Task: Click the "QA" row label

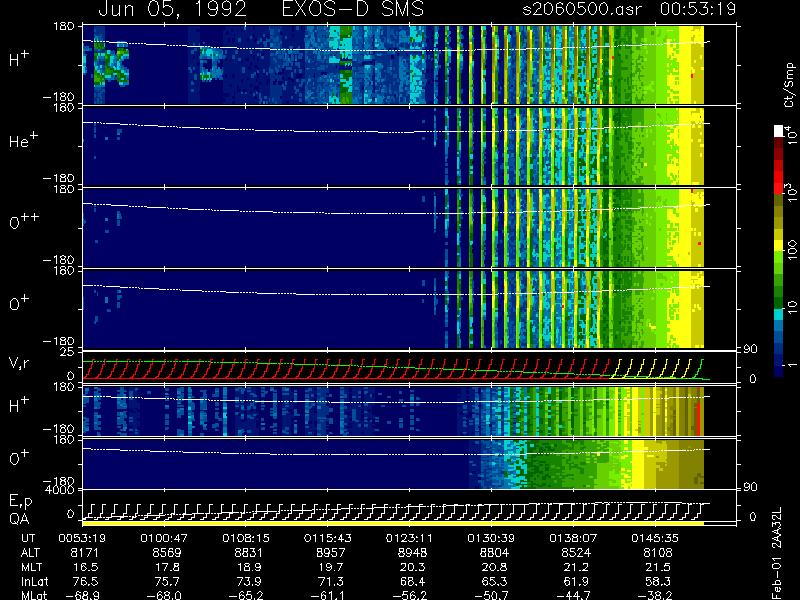Action: (x=19, y=519)
